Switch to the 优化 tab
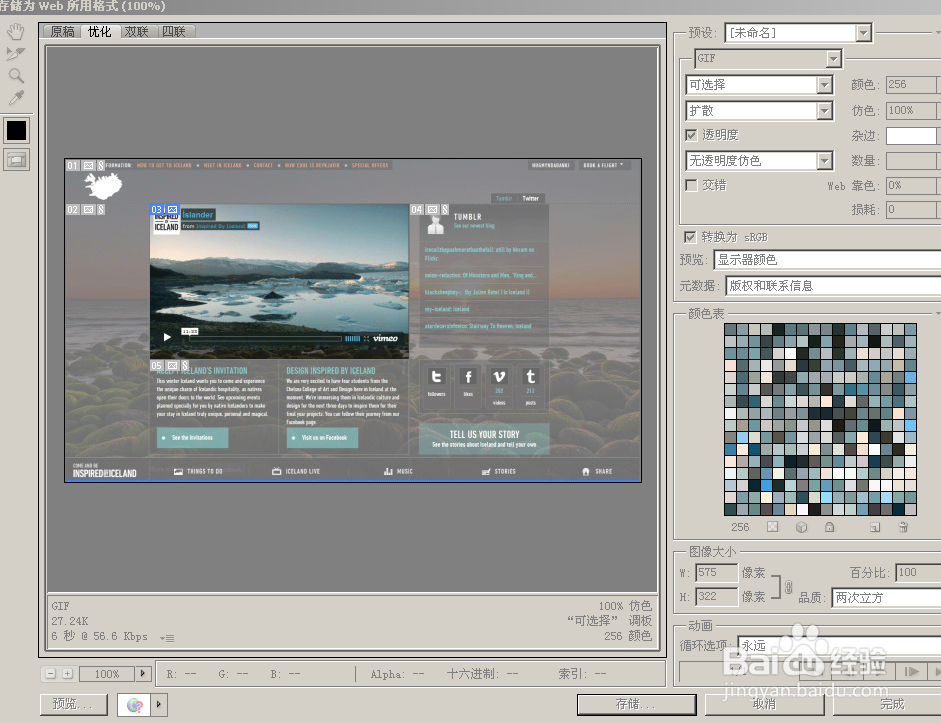 coord(100,32)
